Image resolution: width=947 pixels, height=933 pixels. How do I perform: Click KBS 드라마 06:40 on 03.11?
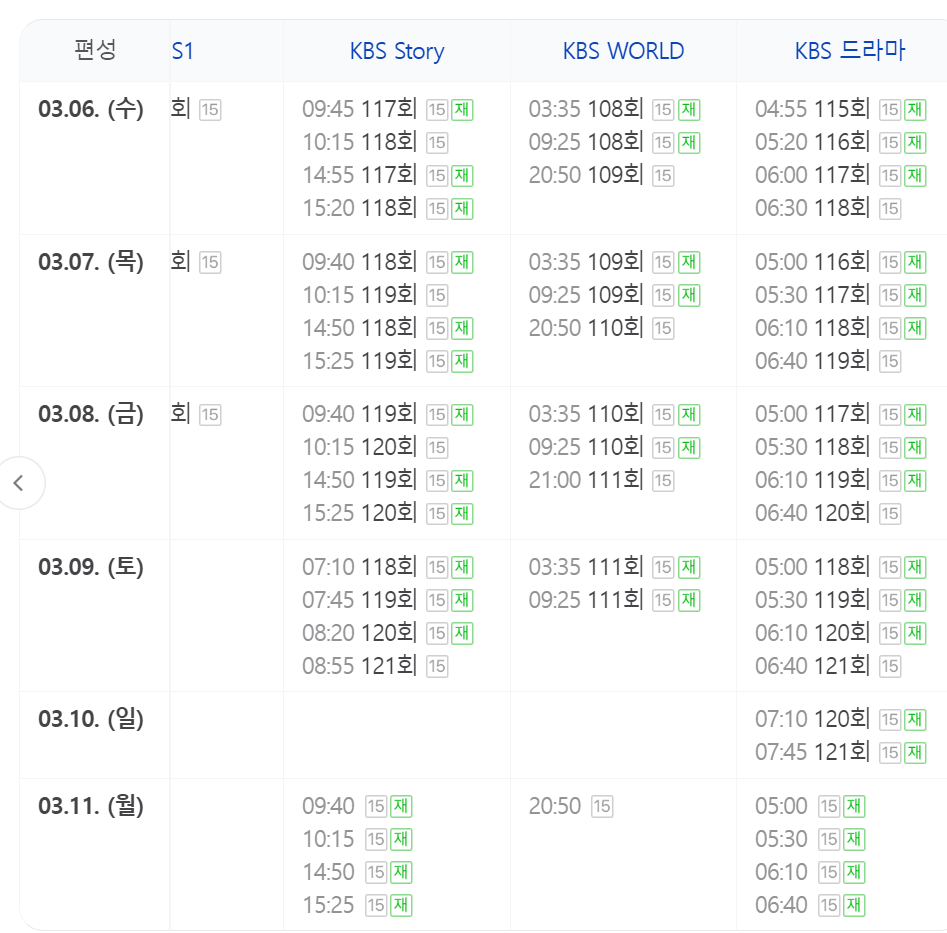coord(810,905)
